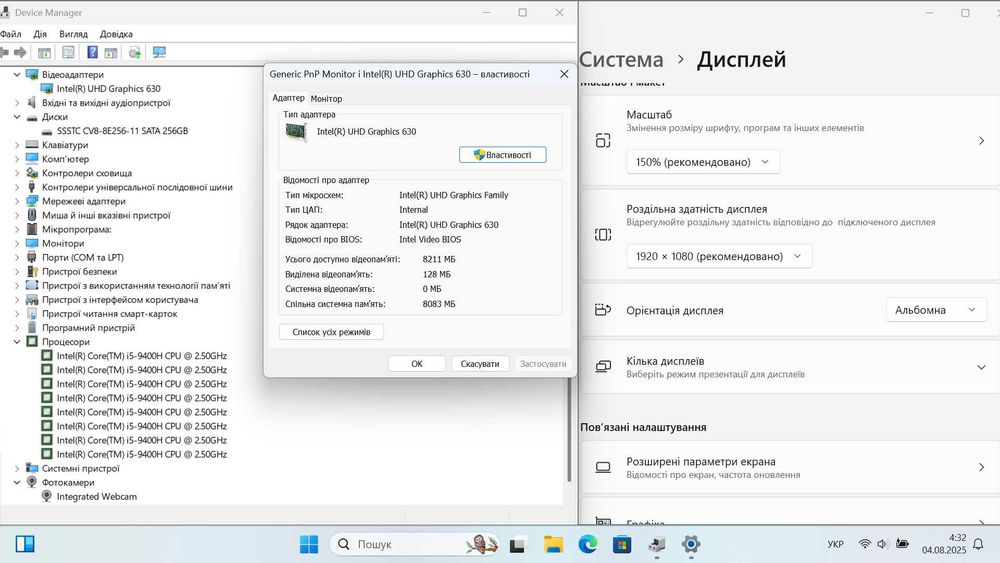Click the show/hide console tree toolbar icon
This screenshot has height=563, width=1000.
click(x=44, y=52)
